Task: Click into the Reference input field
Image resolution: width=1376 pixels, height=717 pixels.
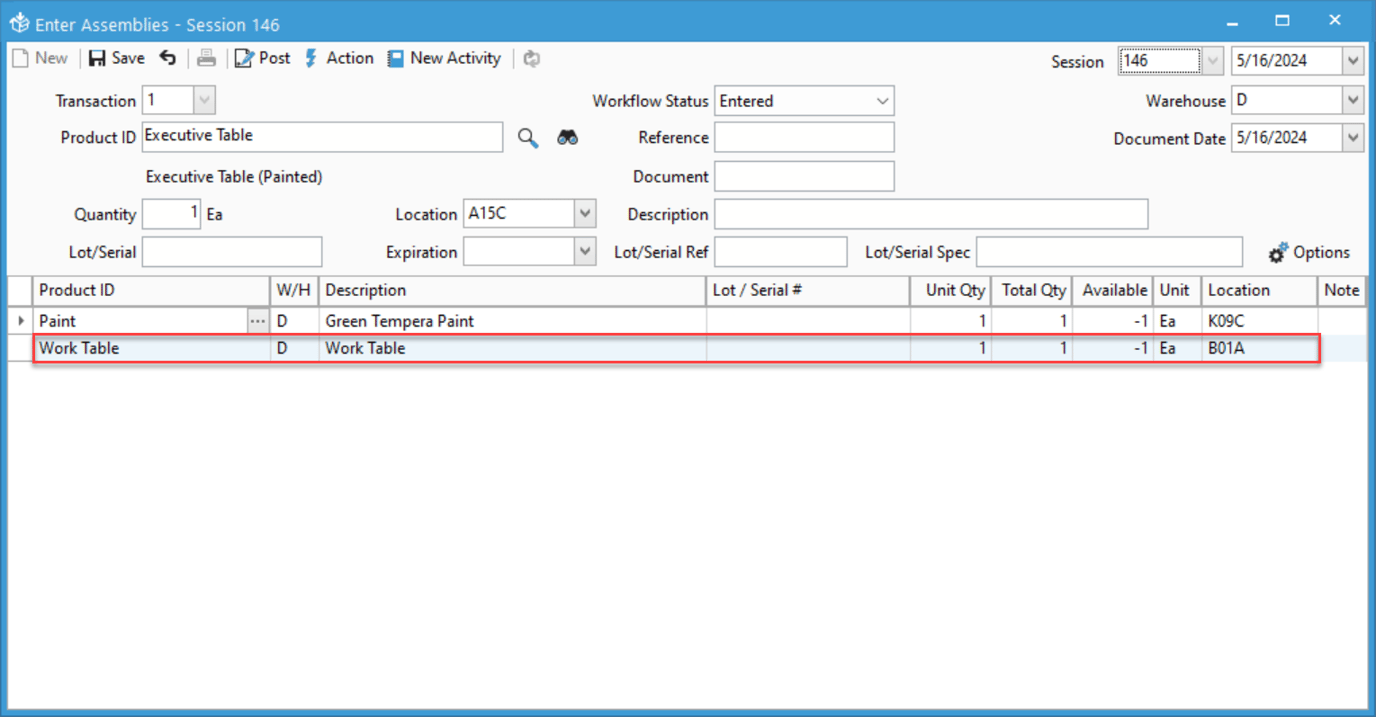Action: (804, 138)
